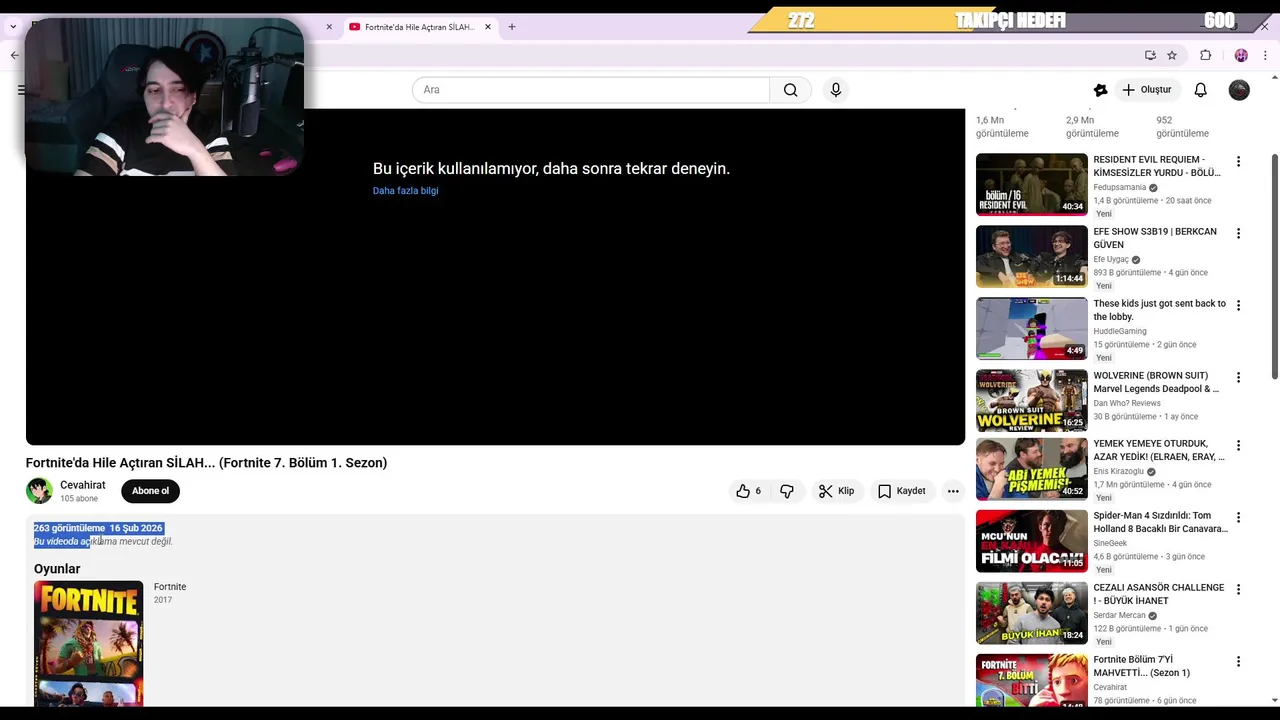Open These kids just got sent thumbnail
The width and height of the screenshot is (1280, 720).
click(x=1031, y=328)
